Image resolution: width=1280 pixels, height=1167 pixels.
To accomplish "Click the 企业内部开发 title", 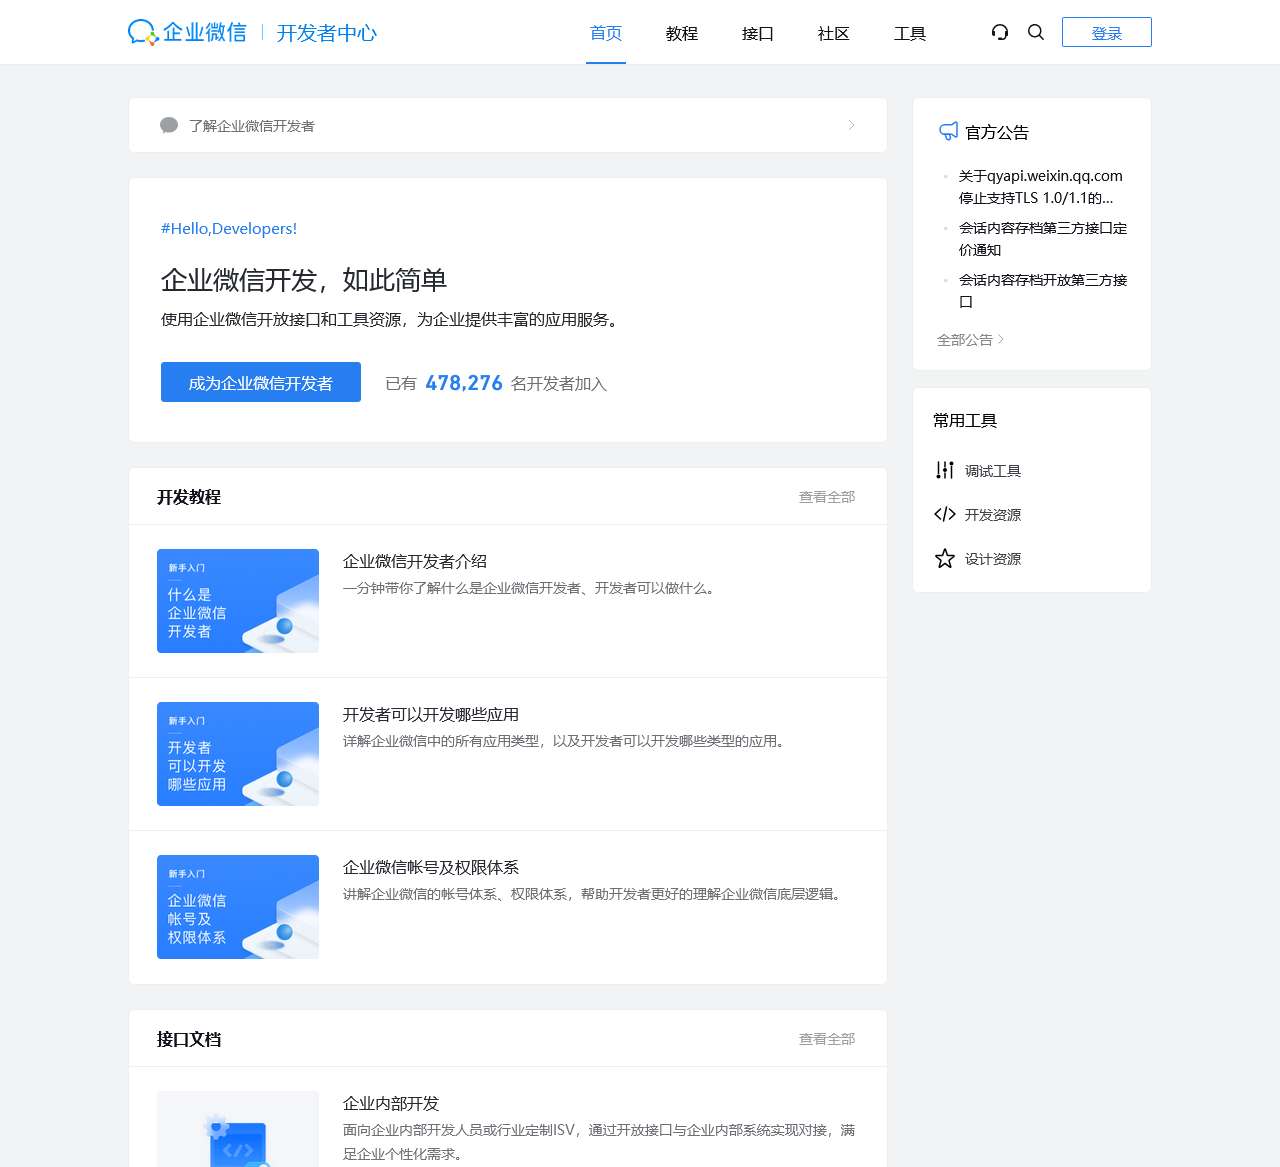I will (391, 1103).
